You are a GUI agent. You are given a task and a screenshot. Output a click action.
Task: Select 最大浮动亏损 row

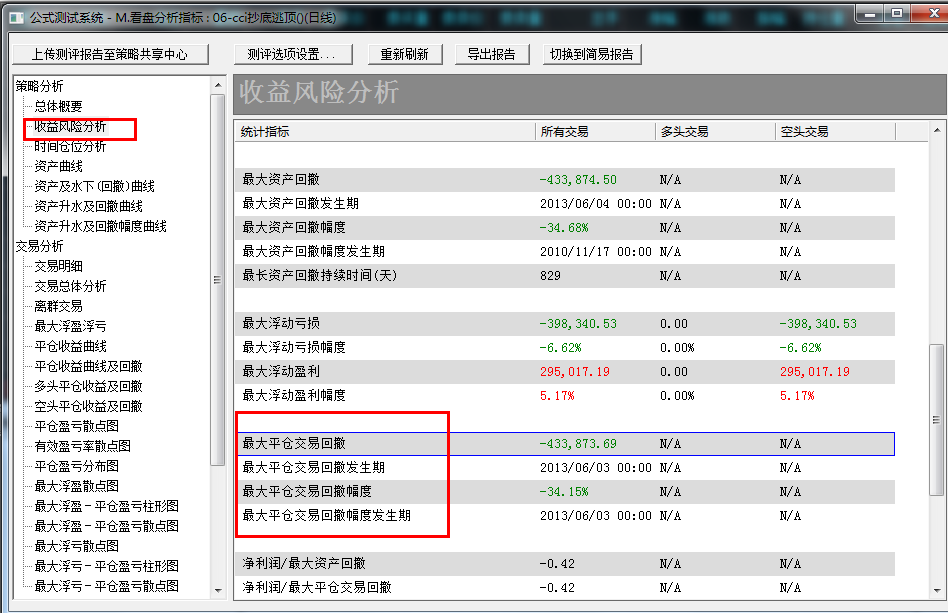565,323
